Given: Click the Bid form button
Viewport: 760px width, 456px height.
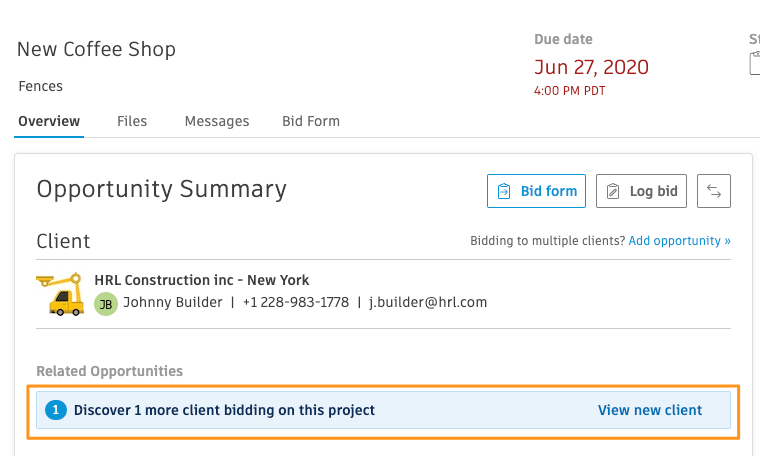Looking at the screenshot, I should 536,191.
